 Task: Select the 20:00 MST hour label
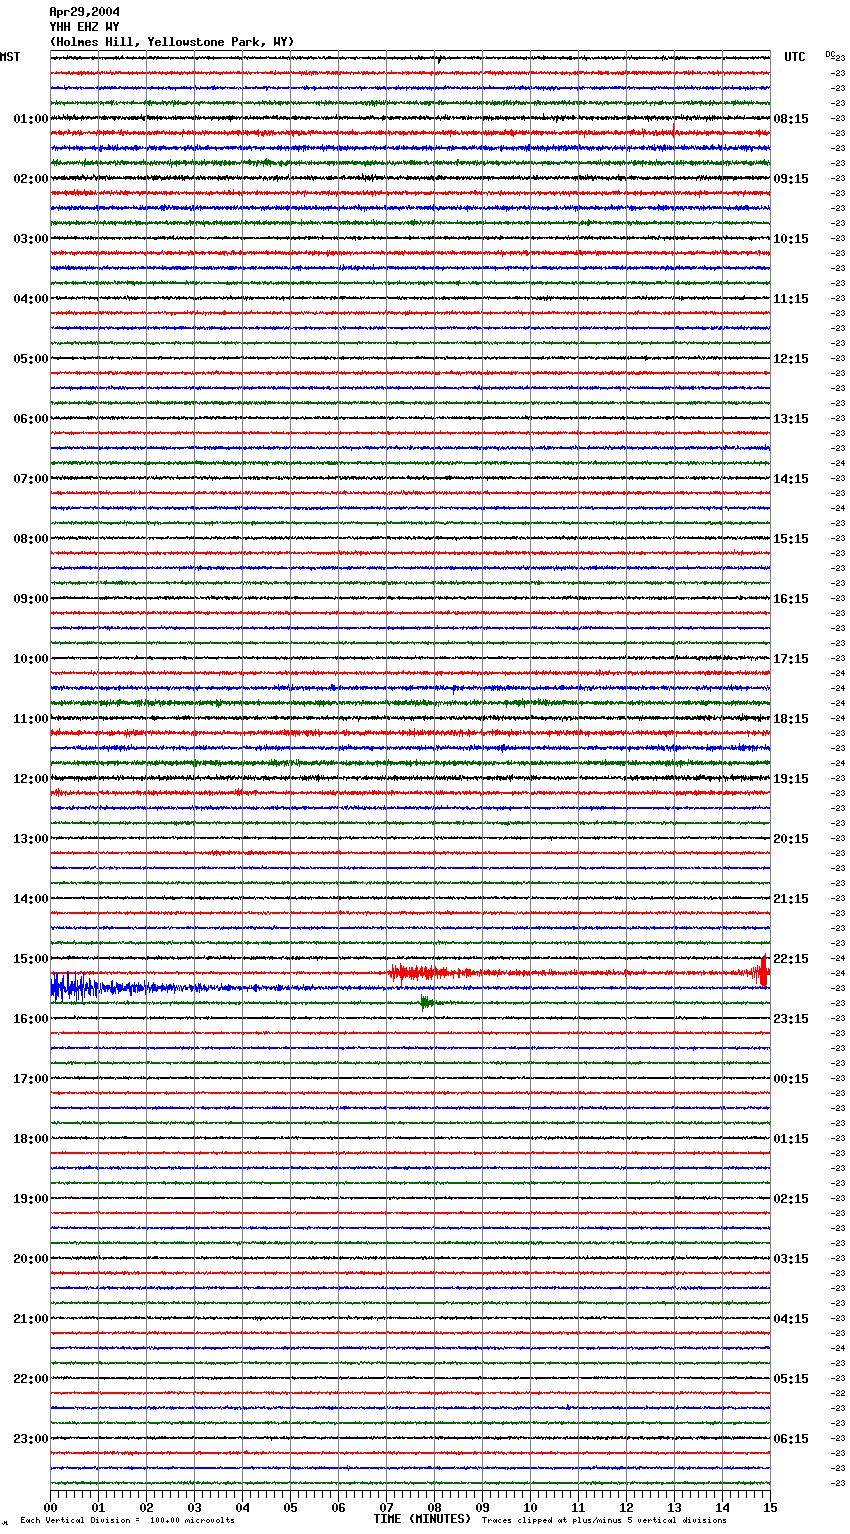pos(31,1259)
